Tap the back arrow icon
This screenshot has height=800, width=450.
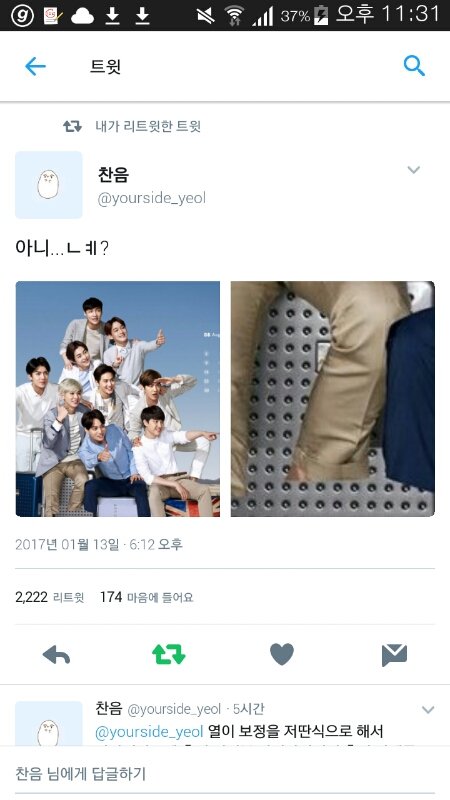pyautogui.click(x=35, y=66)
